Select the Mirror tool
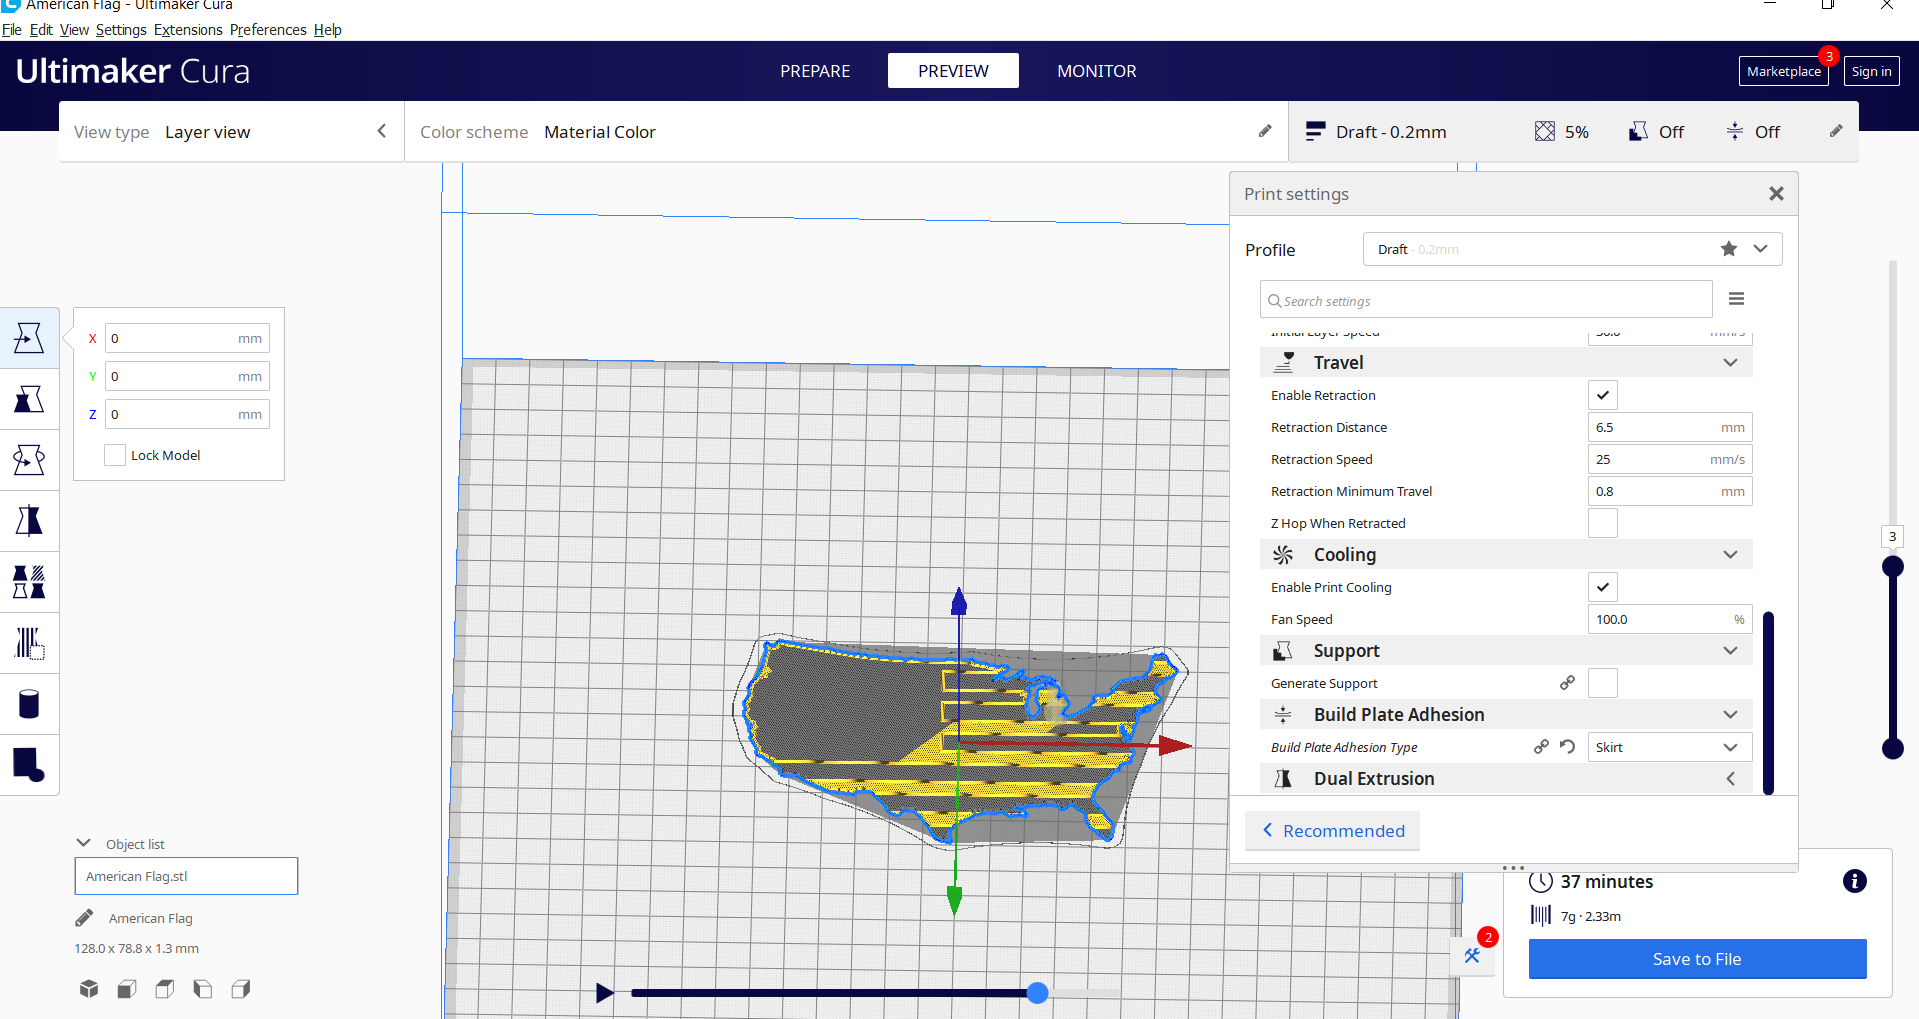This screenshot has width=1919, height=1019. point(29,521)
